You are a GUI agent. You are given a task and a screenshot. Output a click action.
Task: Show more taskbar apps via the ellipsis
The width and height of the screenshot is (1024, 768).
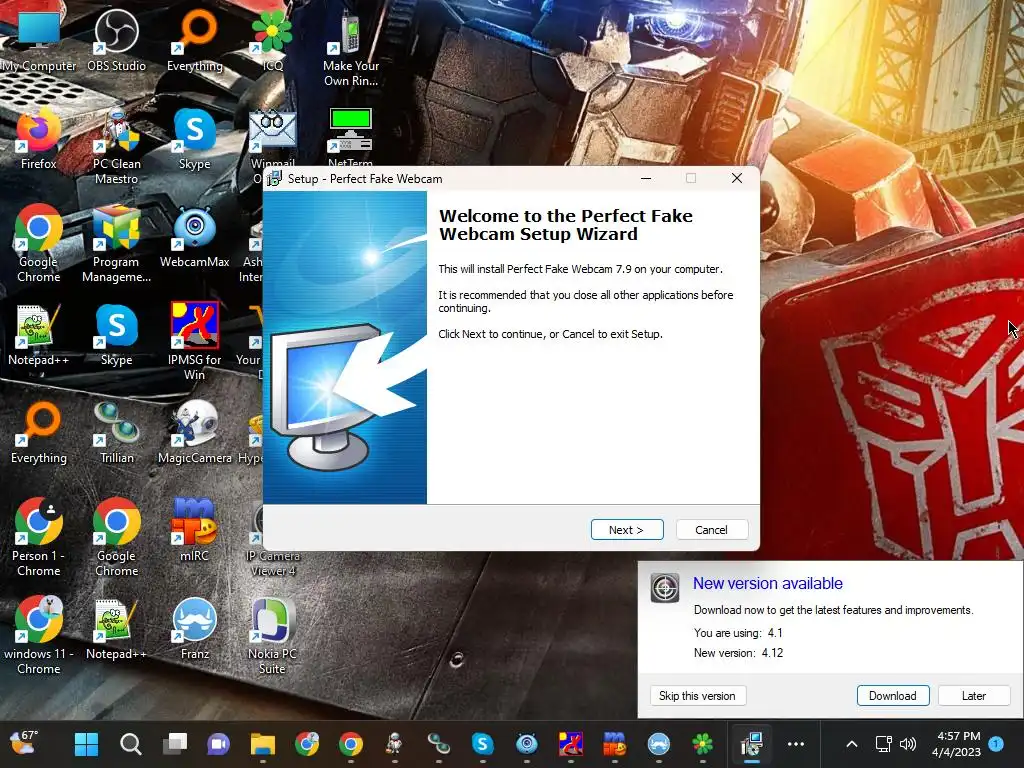[795, 744]
